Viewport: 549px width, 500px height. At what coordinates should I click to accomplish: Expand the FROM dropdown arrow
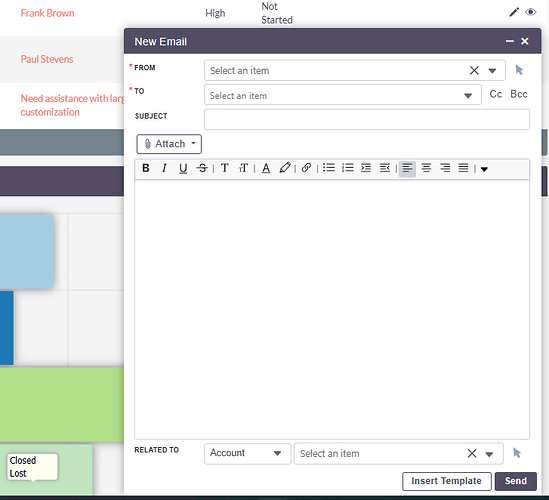point(492,71)
